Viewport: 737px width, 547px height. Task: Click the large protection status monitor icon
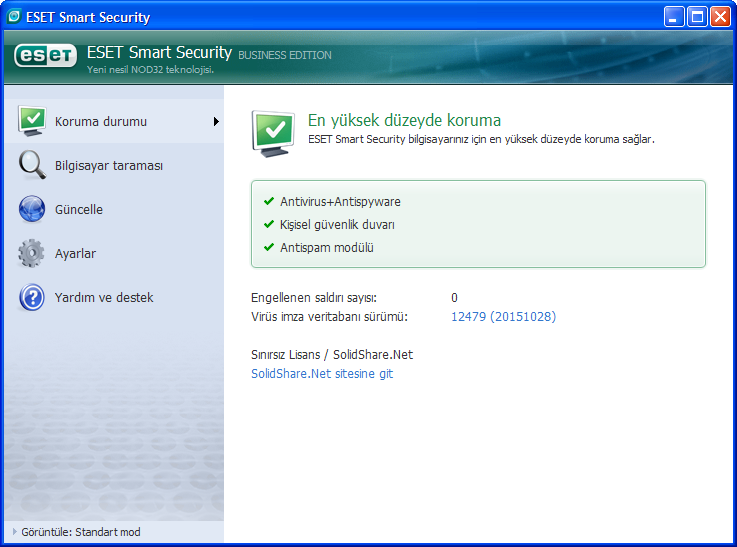(274, 134)
